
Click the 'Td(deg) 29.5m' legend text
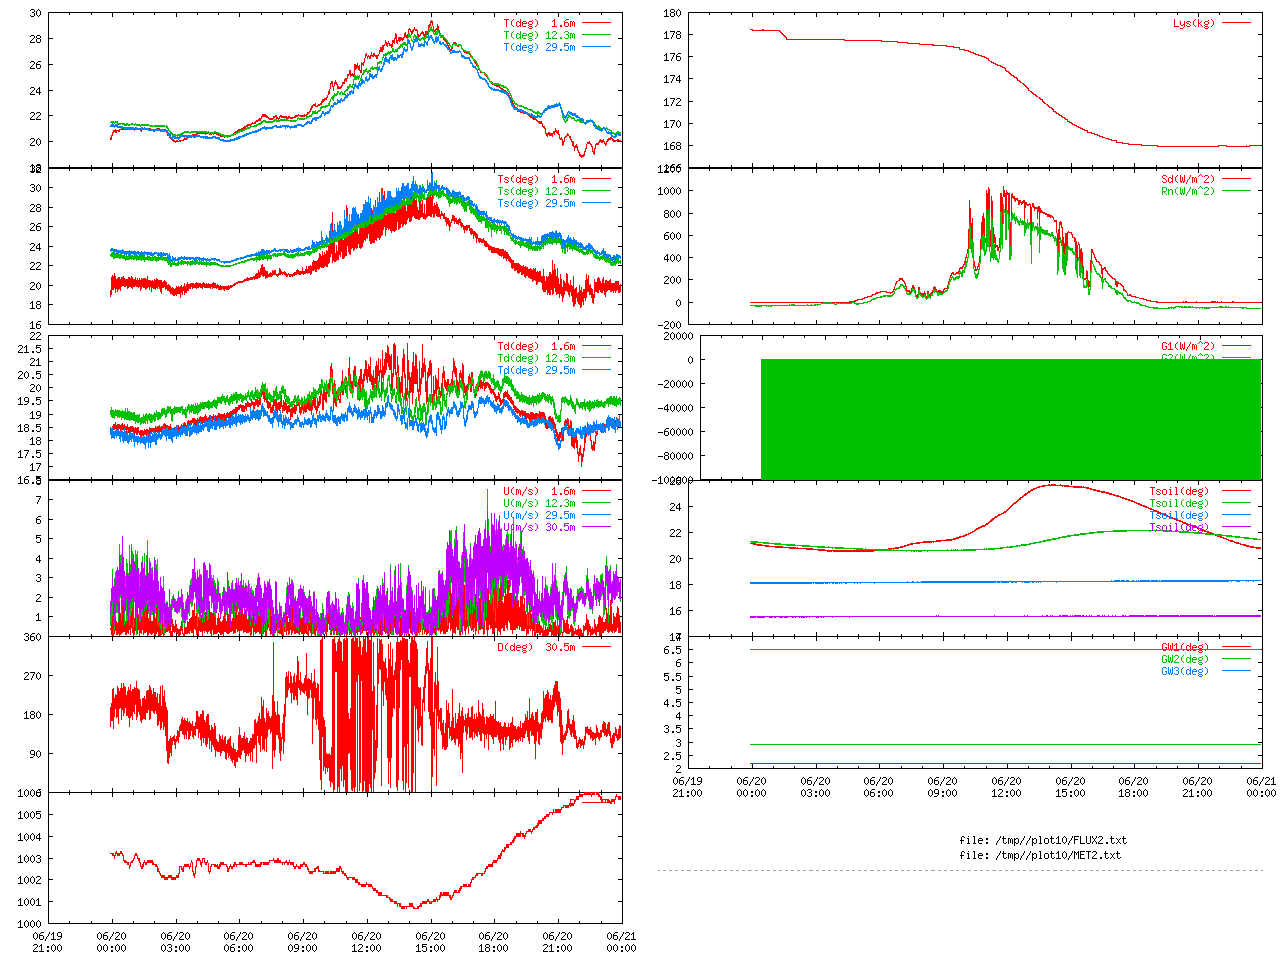point(537,370)
